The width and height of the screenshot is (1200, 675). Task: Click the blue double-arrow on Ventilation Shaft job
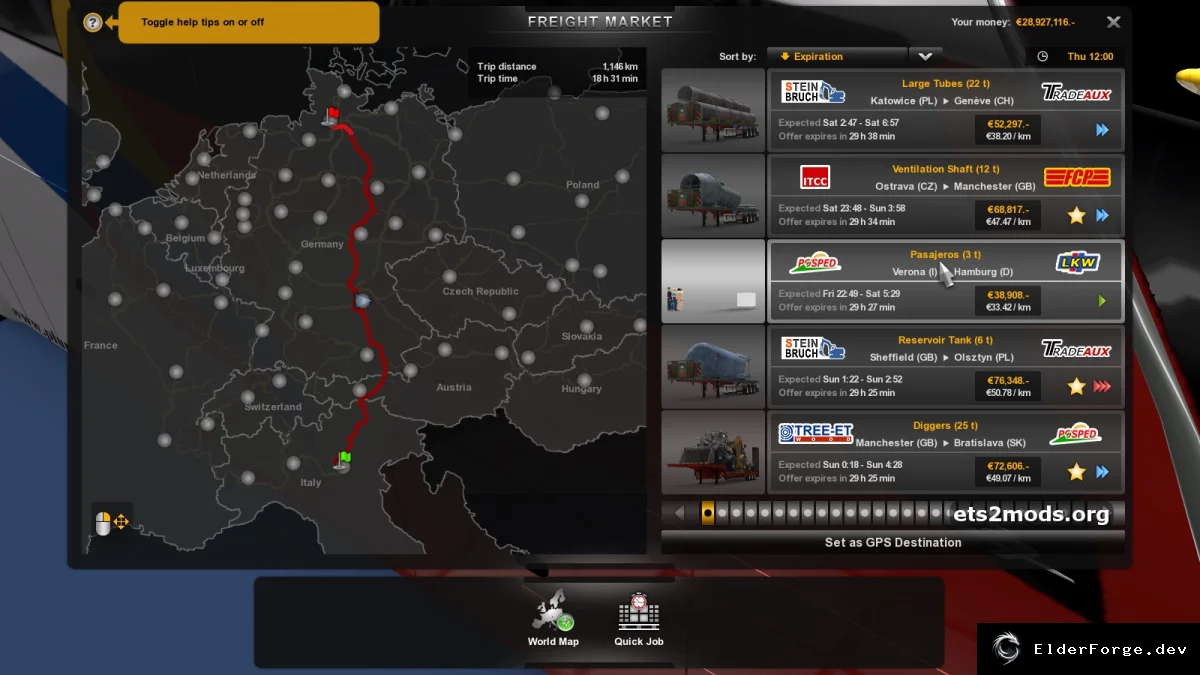tap(1102, 215)
